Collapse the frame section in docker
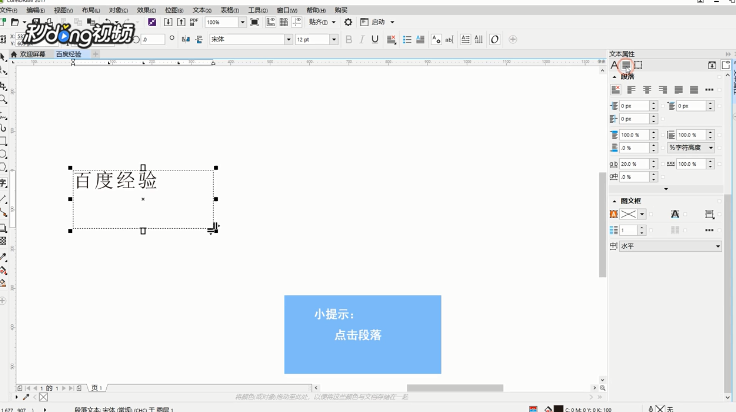Viewport: 736px width, 412px height. tap(614, 201)
